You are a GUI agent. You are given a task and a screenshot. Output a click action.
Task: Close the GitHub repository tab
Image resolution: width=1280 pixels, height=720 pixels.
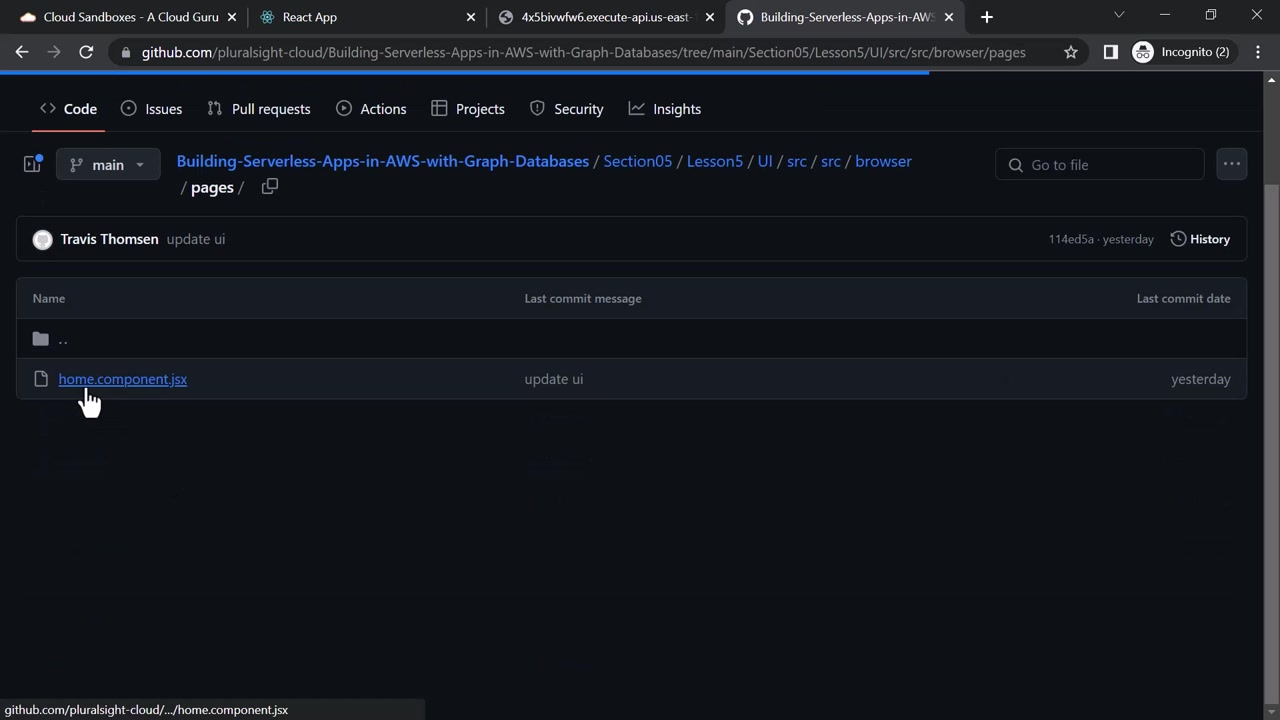point(949,17)
